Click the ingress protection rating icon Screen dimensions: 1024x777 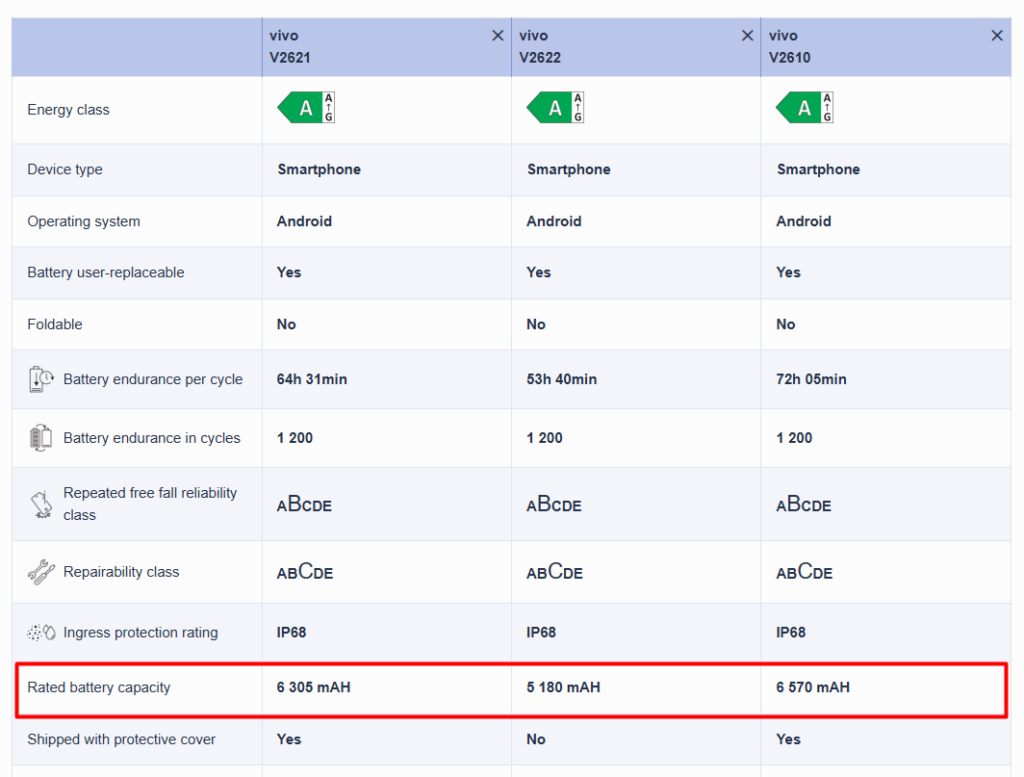click(41, 632)
